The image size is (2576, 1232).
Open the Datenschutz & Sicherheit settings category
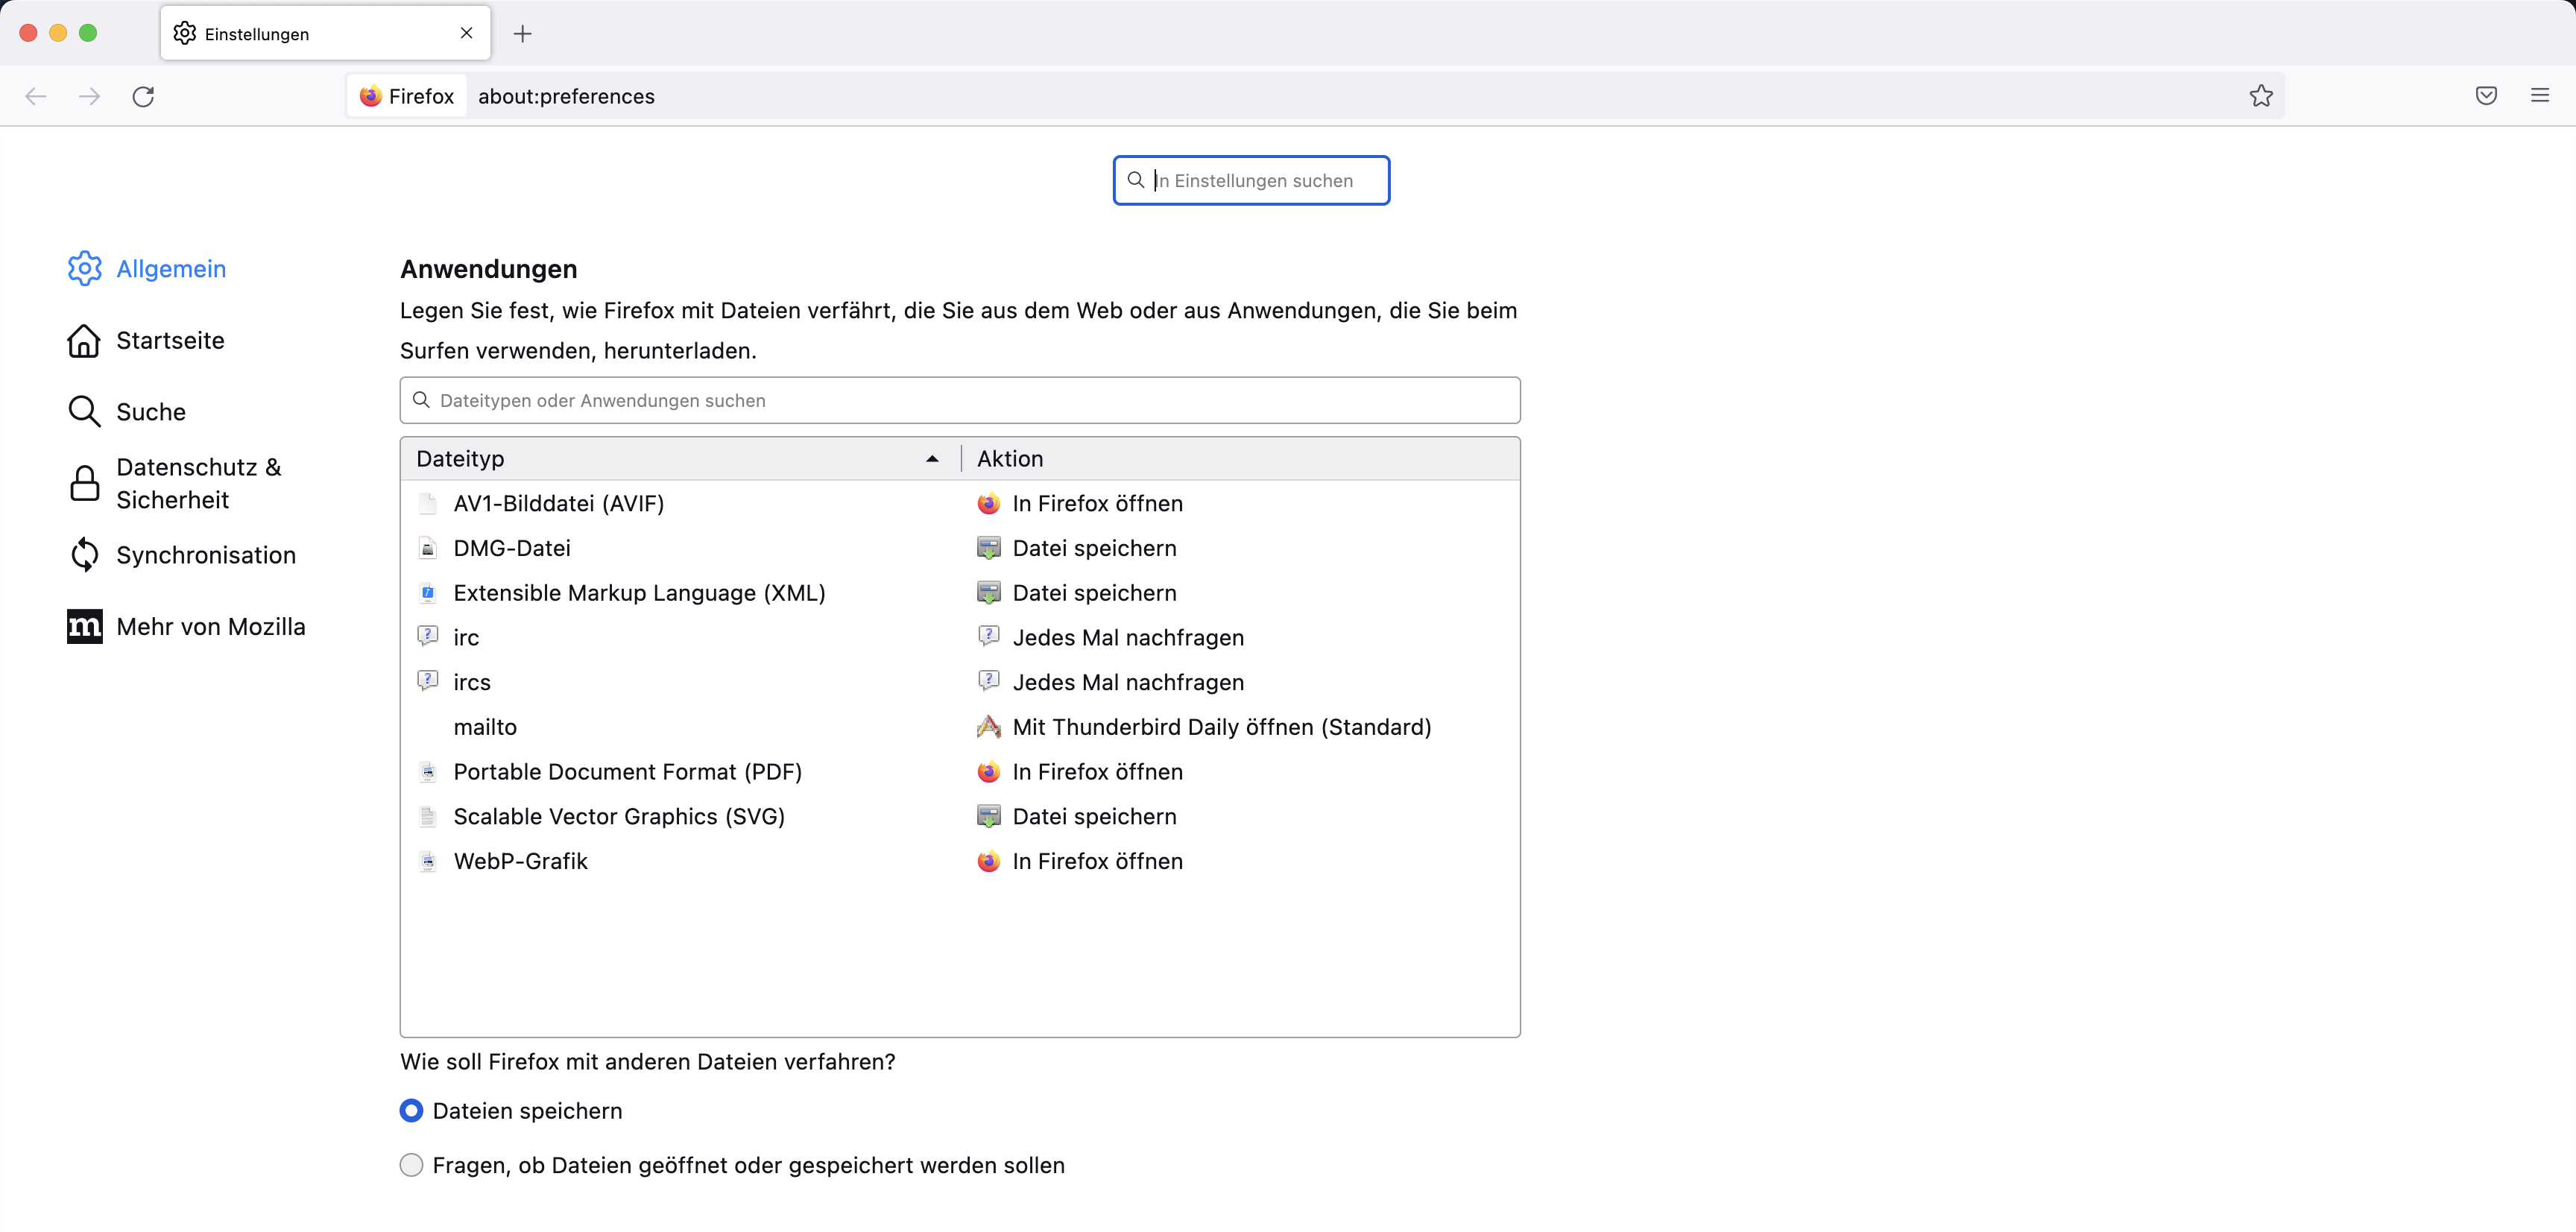pos(198,483)
